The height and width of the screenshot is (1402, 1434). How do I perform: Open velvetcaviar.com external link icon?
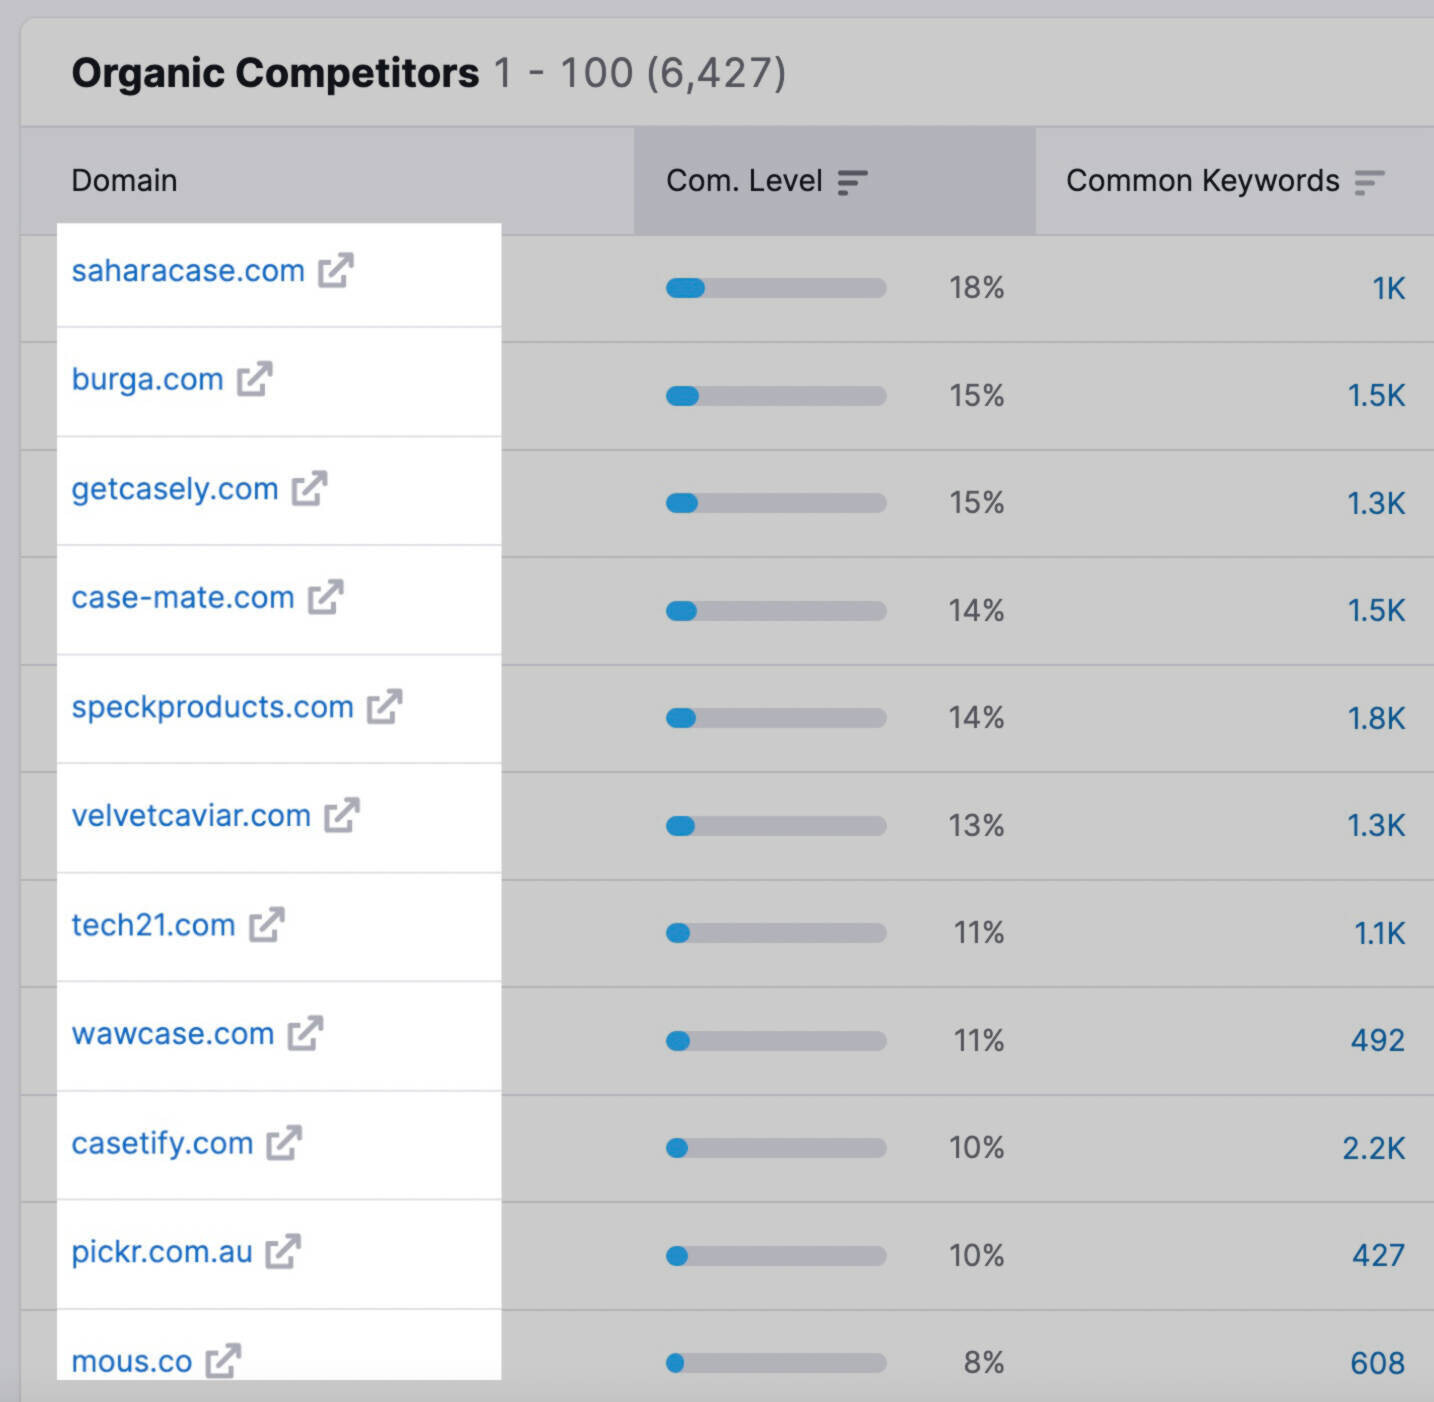tap(341, 815)
